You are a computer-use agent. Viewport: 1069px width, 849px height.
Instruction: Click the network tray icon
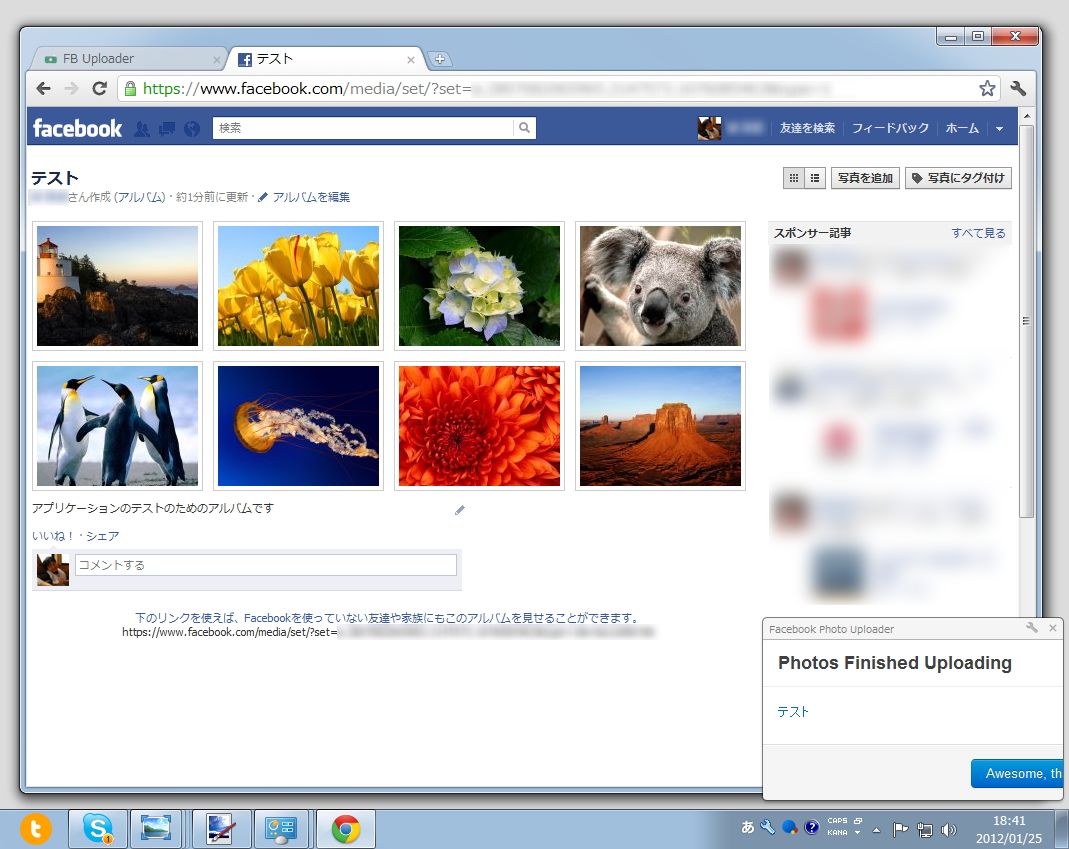coord(924,829)
